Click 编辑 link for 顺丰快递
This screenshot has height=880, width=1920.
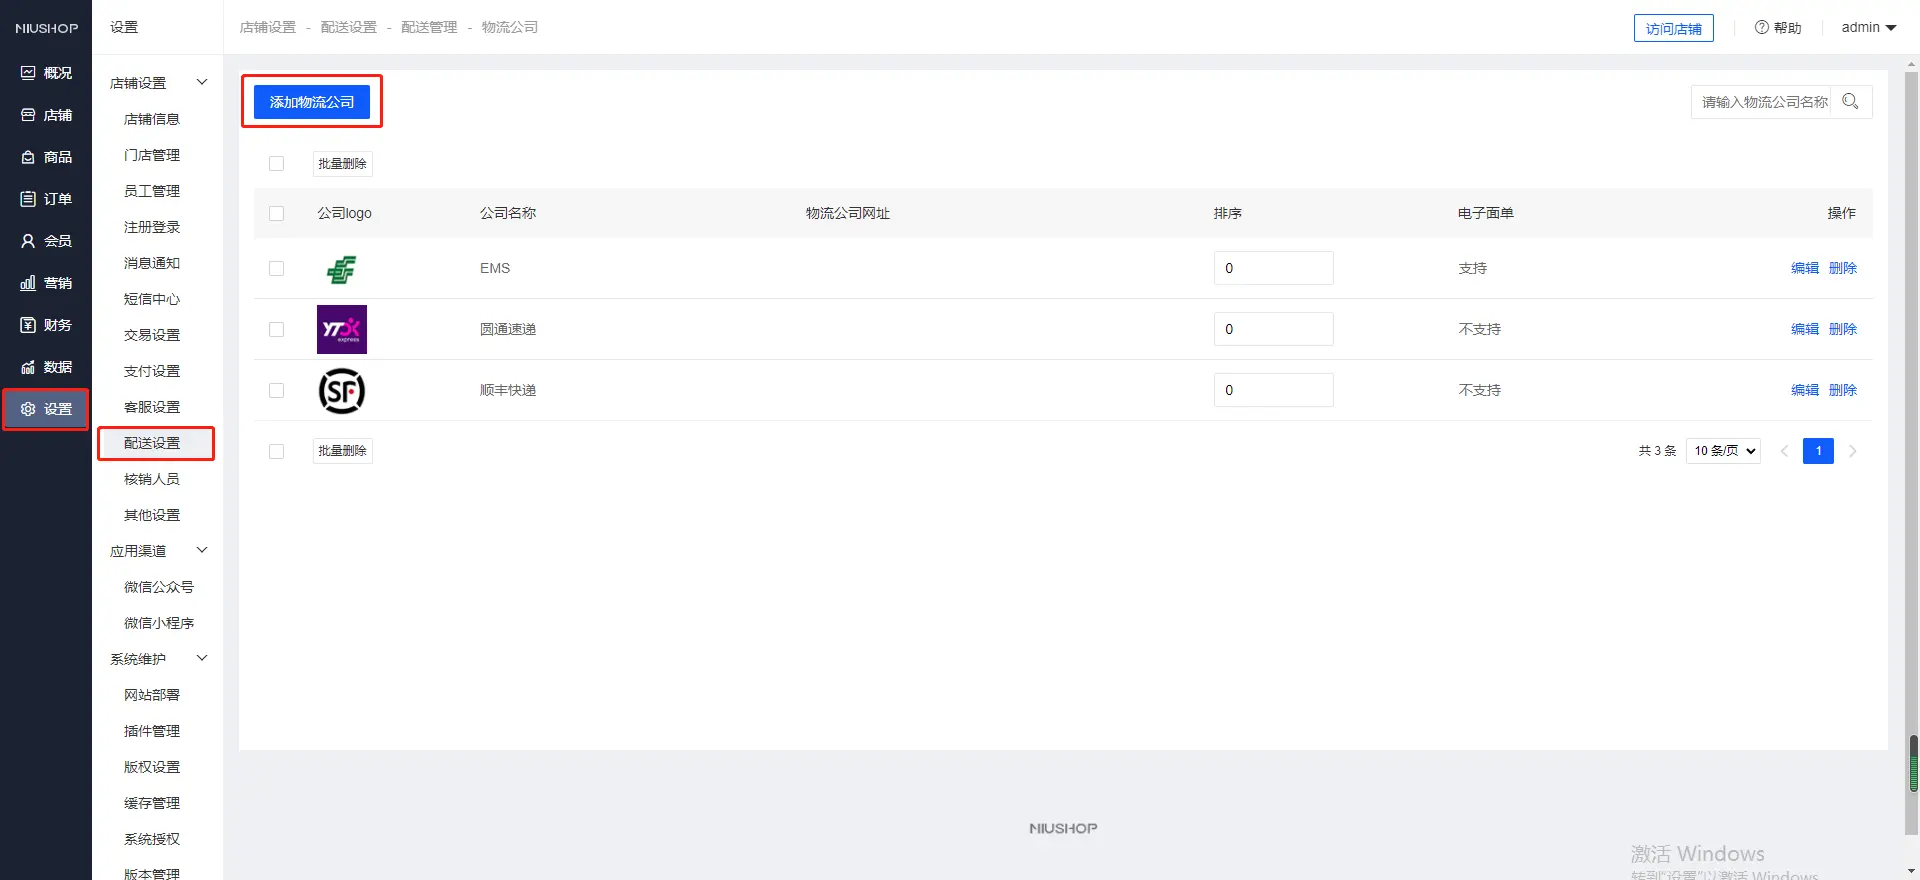click(1804, 390)
